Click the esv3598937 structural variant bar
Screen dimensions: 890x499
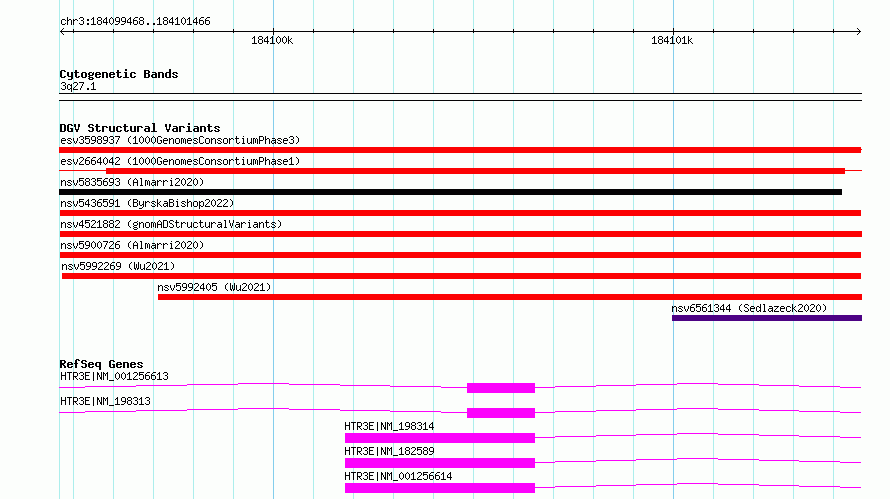[460, 150]
